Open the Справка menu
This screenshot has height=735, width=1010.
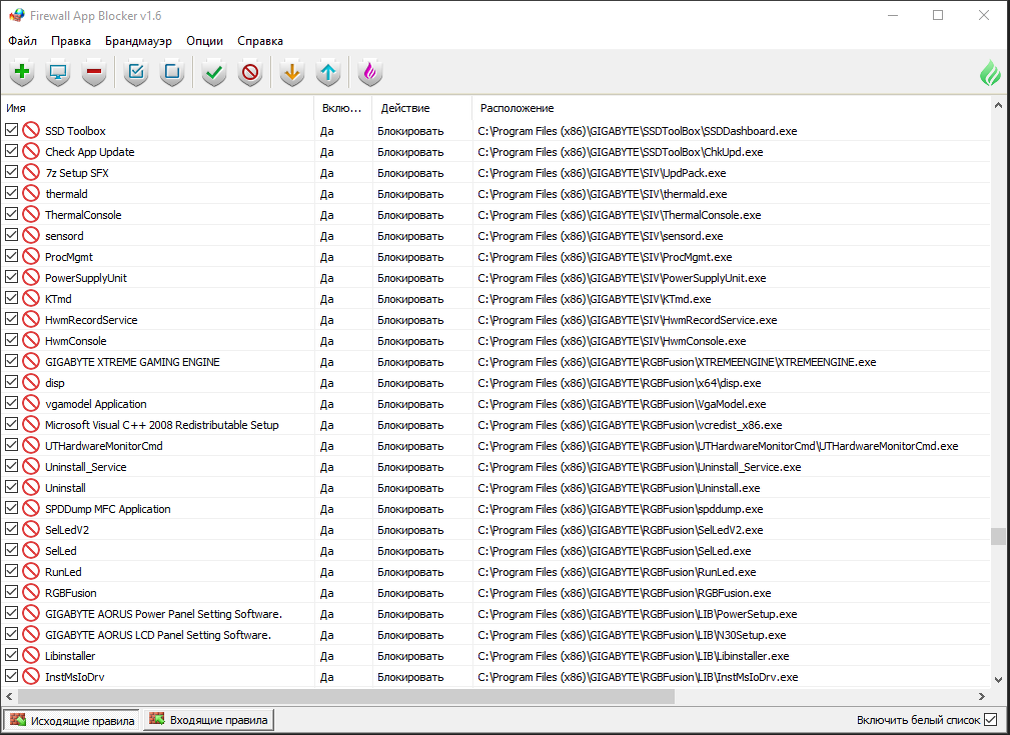click(260, 41)
